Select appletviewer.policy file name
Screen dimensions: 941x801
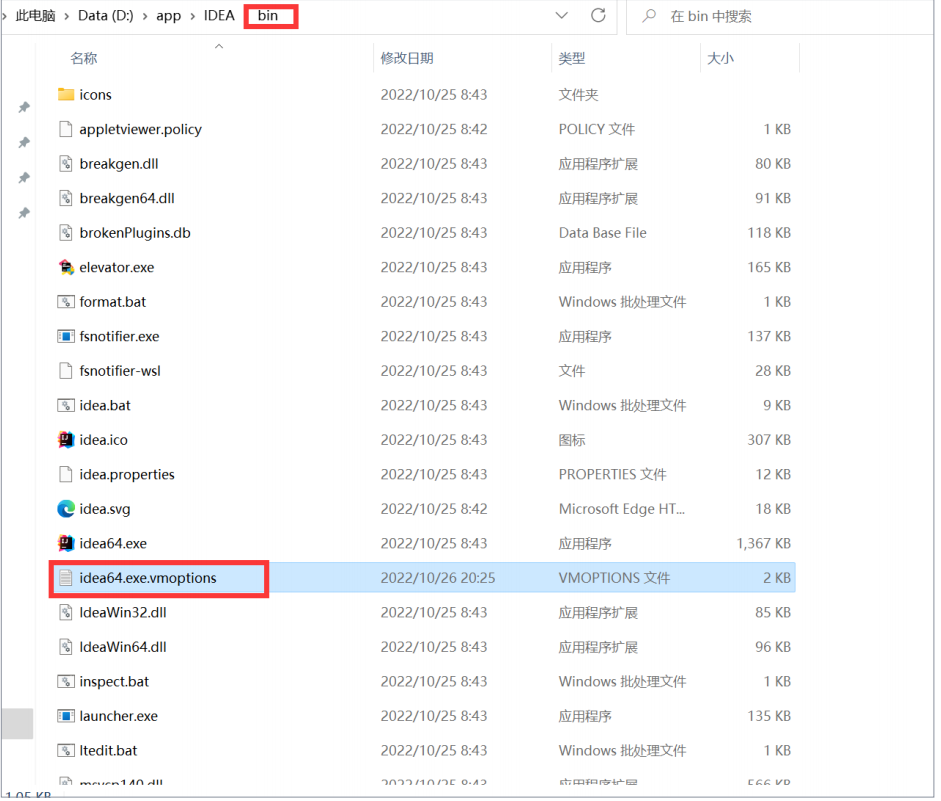pos(140,130)
